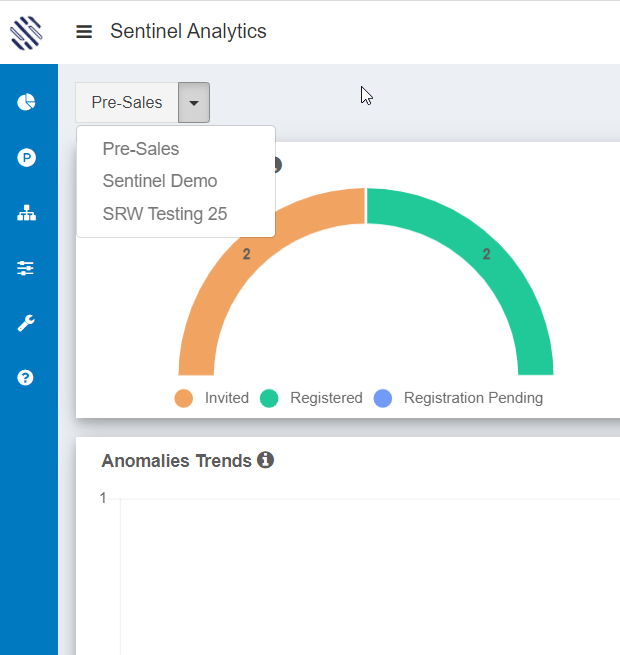The height and width of the screenshot is (655, 620).
Task: Click the Sentinel Analytics header title
Action: (x=188, y=32)
